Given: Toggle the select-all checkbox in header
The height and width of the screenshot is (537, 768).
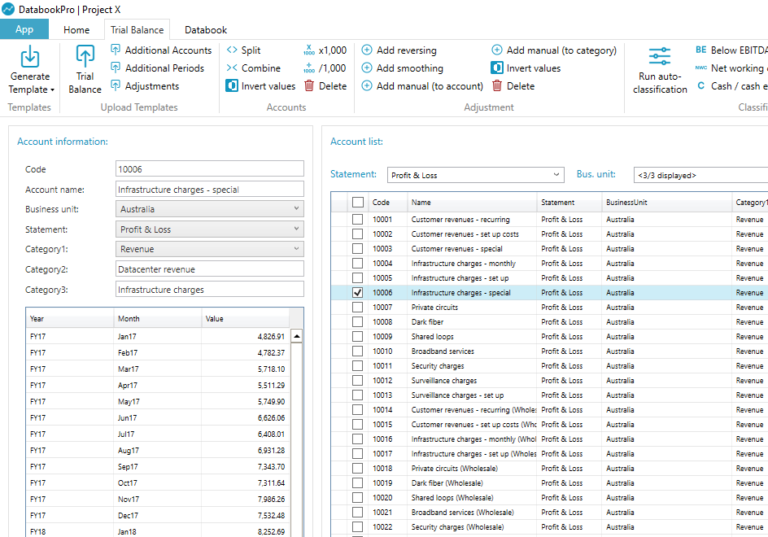Looking at the screenshot, I should 358,202.
